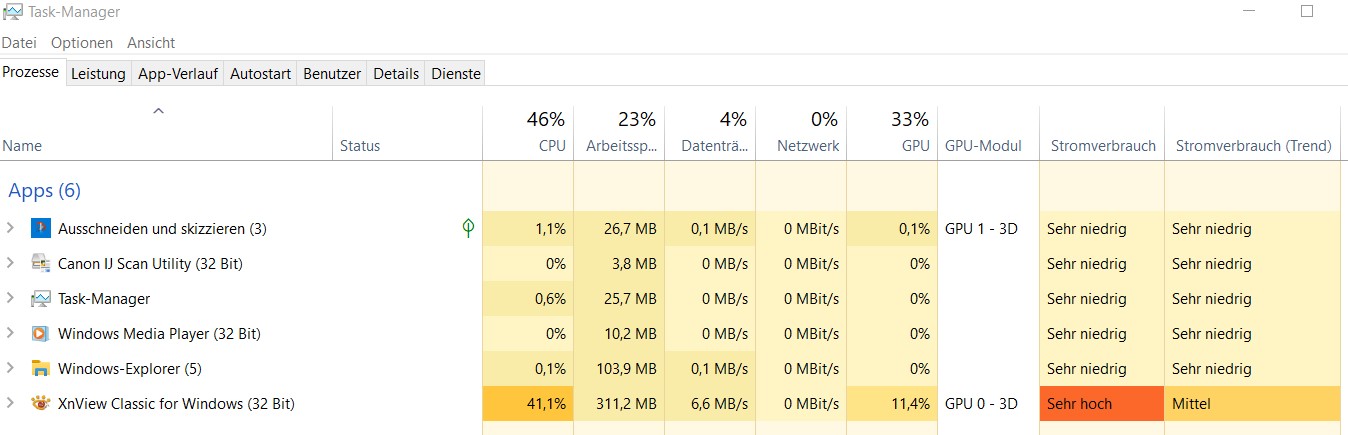Expand the Ausschneiden und skizzieren process group
1348x435 pixels.
coord(10,229)
